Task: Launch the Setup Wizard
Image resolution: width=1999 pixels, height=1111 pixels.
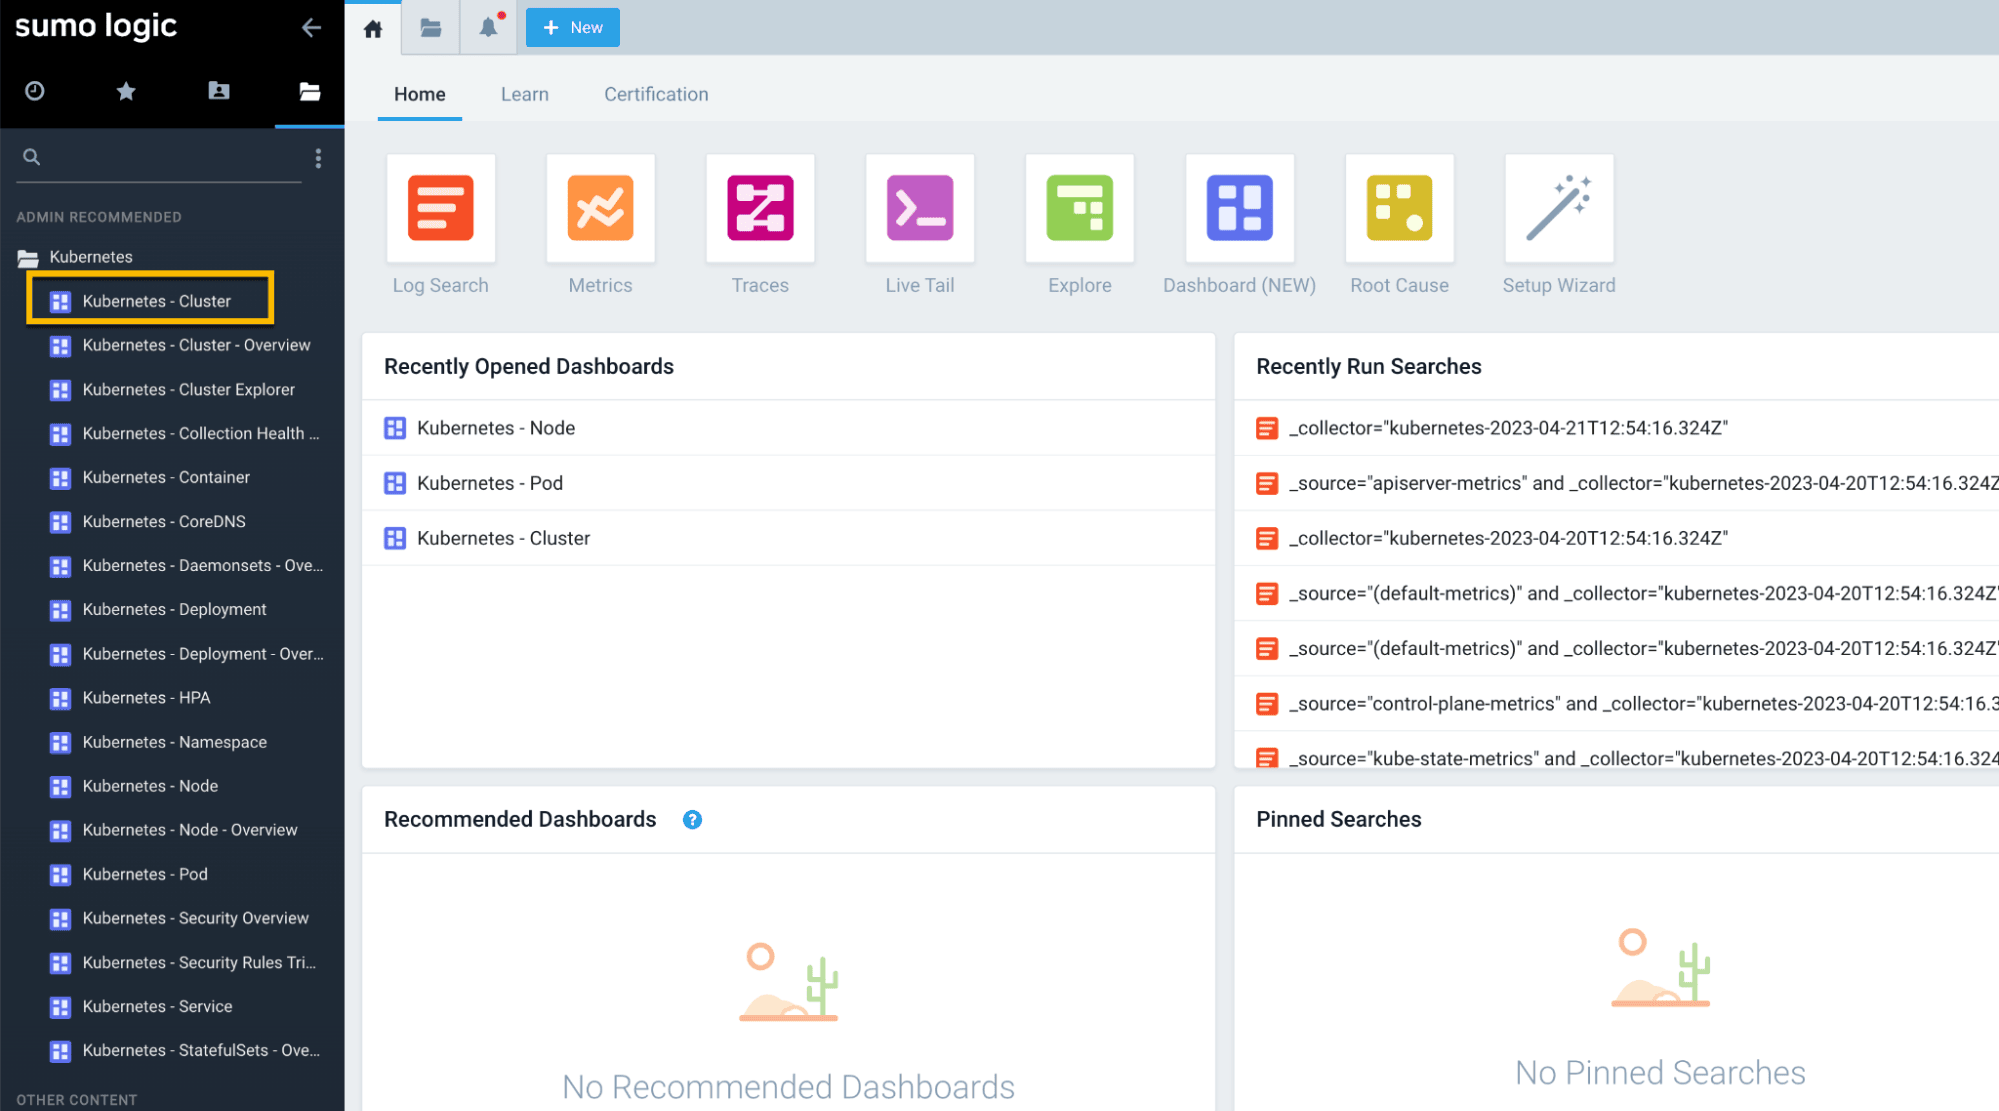Action: click(x=1559, y=208)
